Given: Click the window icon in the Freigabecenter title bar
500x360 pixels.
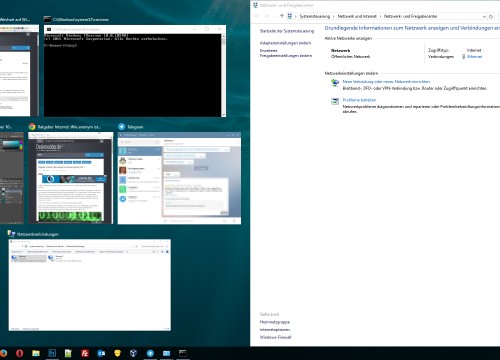Looking at the screenshot, I should (x=255, y=5).
